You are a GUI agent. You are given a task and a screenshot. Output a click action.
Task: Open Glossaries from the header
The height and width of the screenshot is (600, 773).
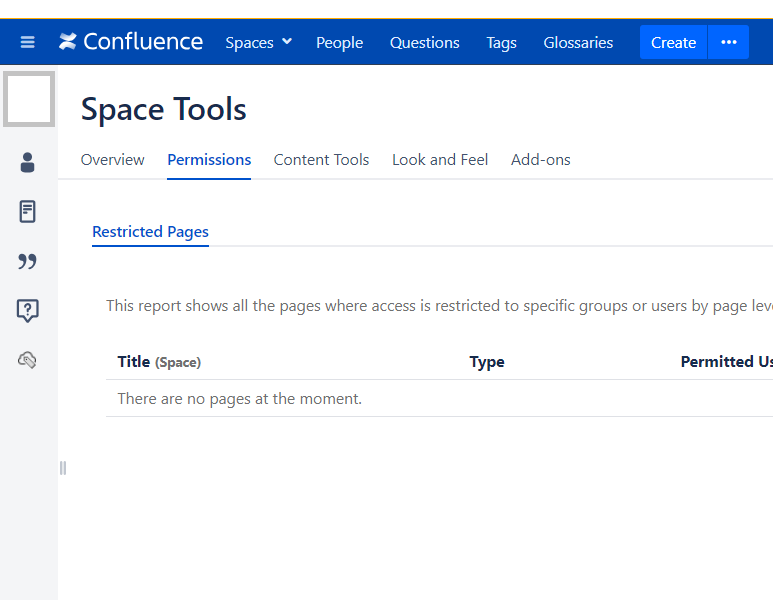pos(578,42)
